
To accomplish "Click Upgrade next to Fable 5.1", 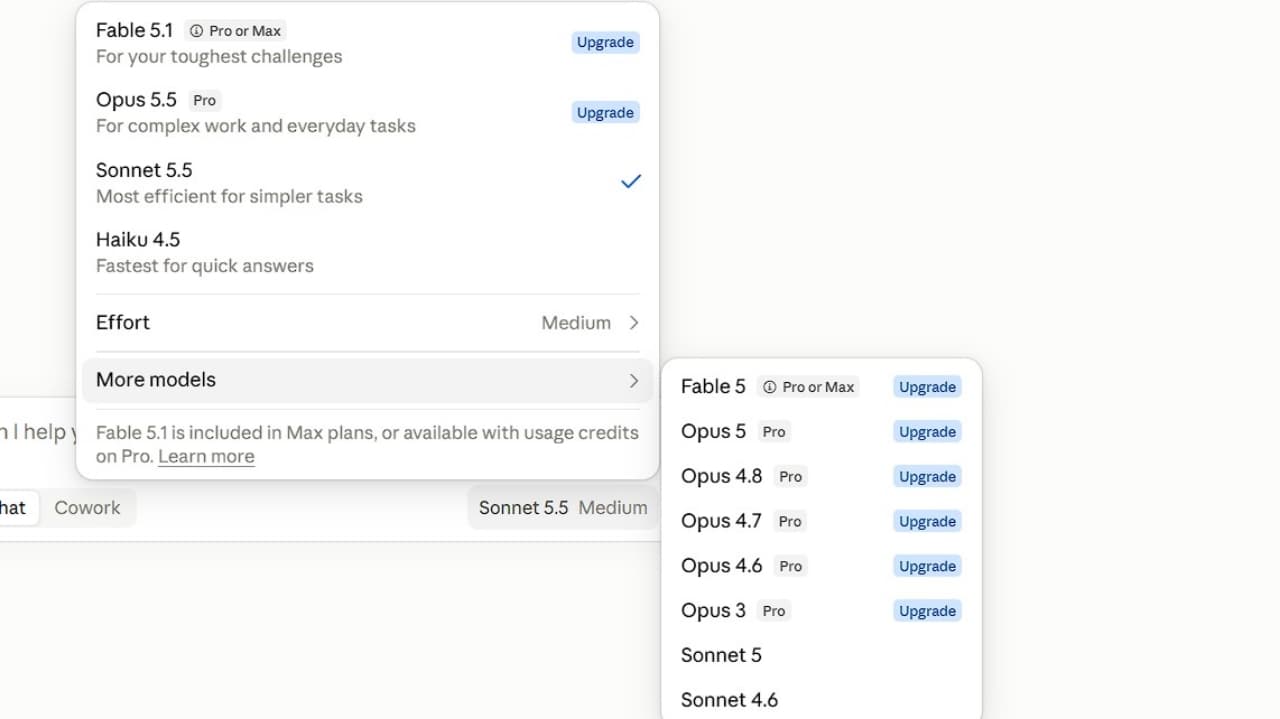I will 605,42.
